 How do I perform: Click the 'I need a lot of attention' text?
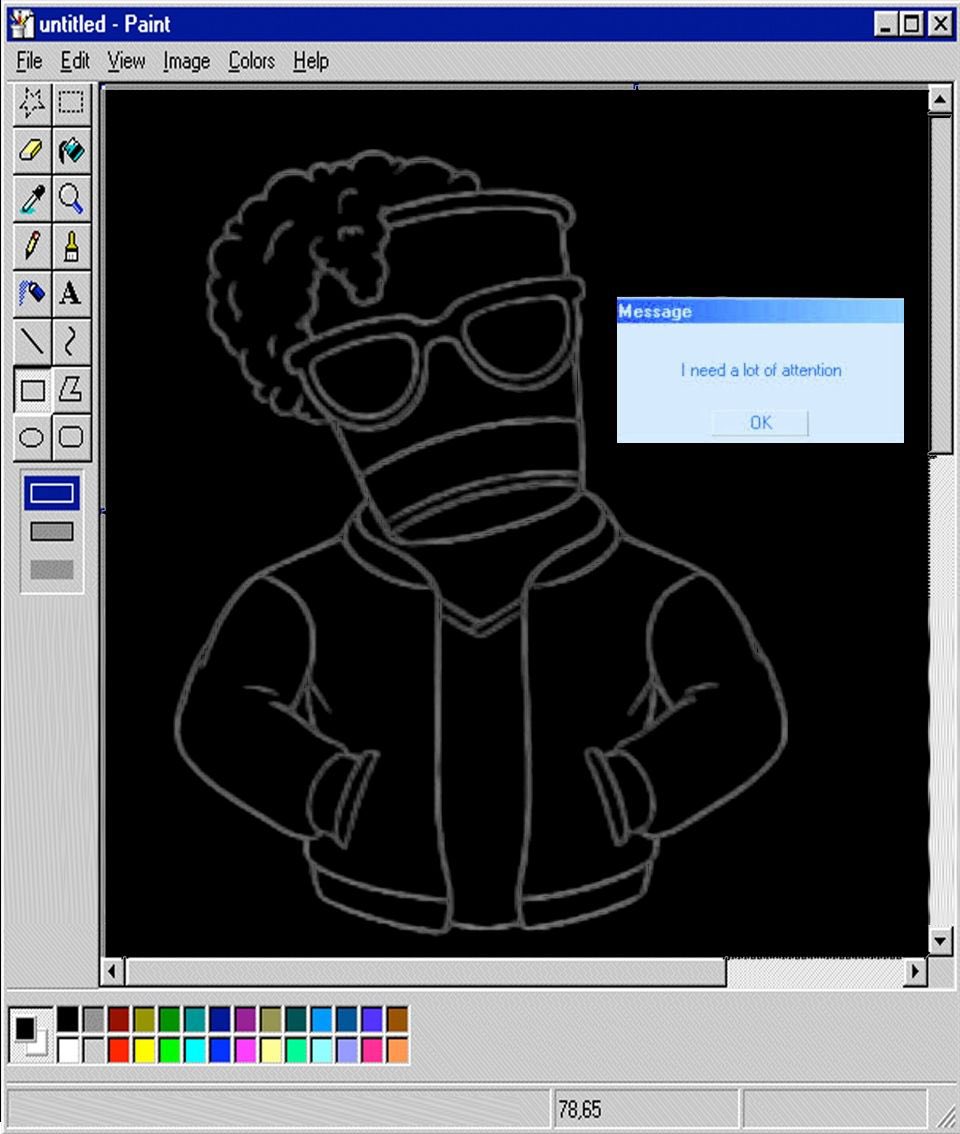click(760, 370)
